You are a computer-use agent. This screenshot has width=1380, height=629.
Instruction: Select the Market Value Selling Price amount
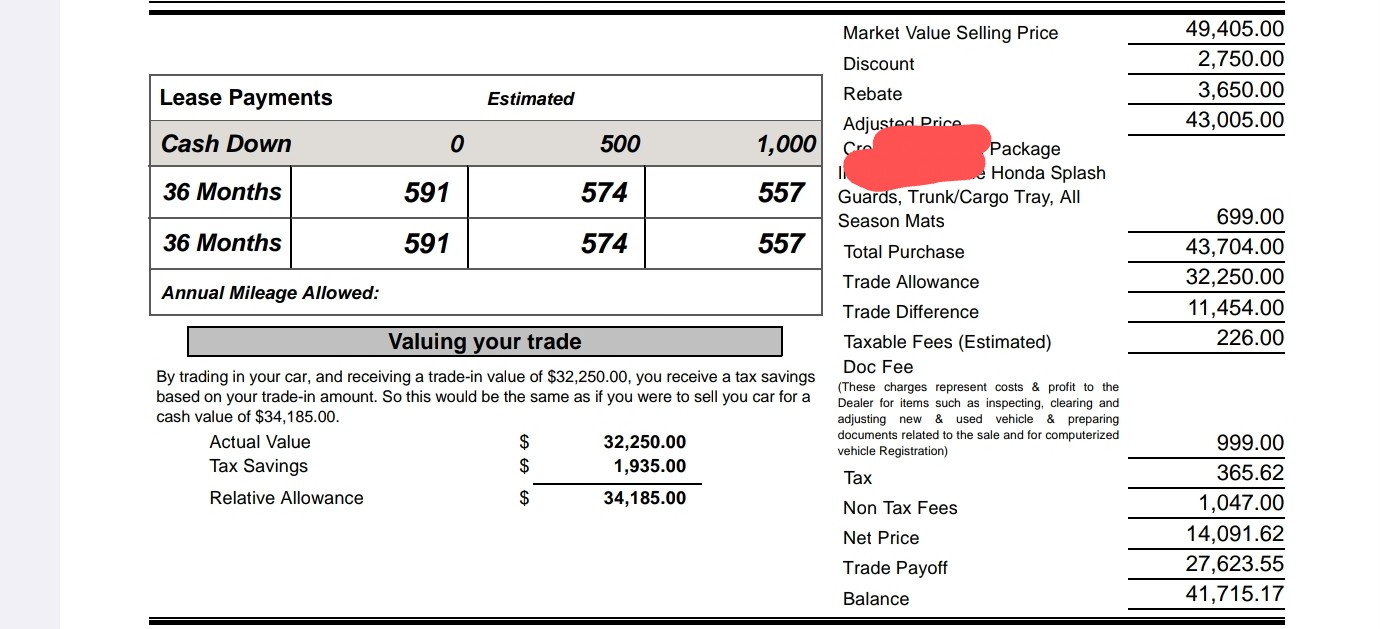click(x=1234, y=29)
